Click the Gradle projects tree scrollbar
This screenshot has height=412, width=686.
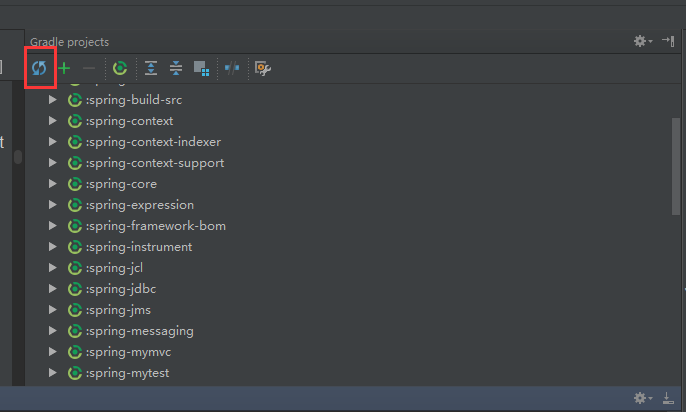click(x=676, y=166)
